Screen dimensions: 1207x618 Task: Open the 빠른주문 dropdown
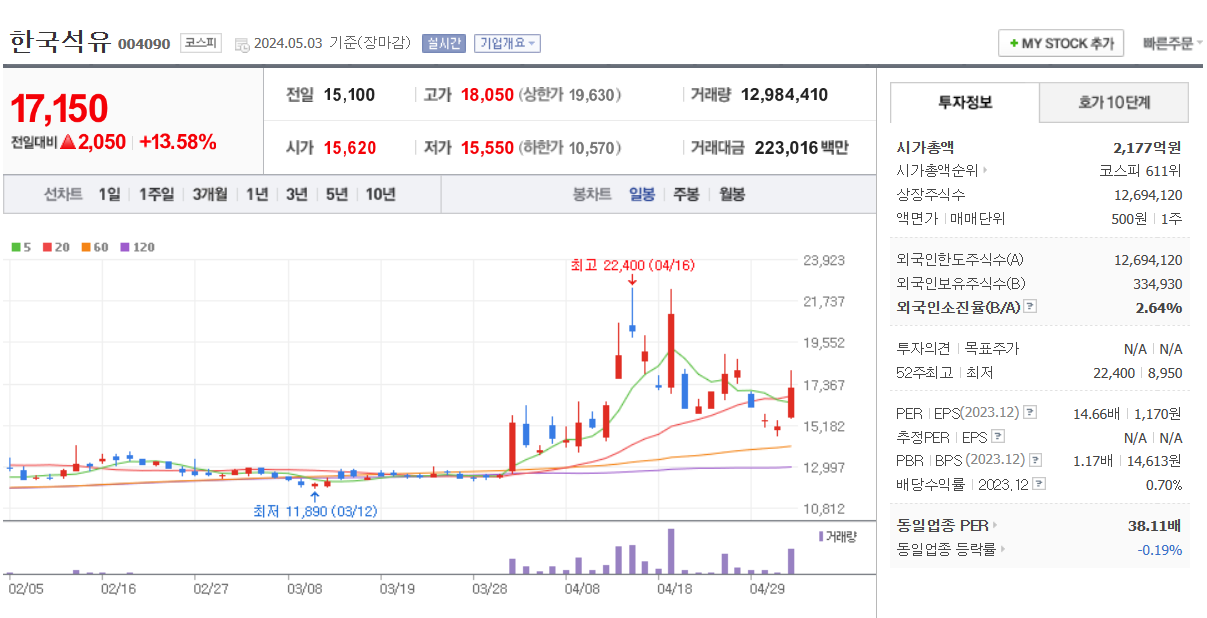(1173, 43)
